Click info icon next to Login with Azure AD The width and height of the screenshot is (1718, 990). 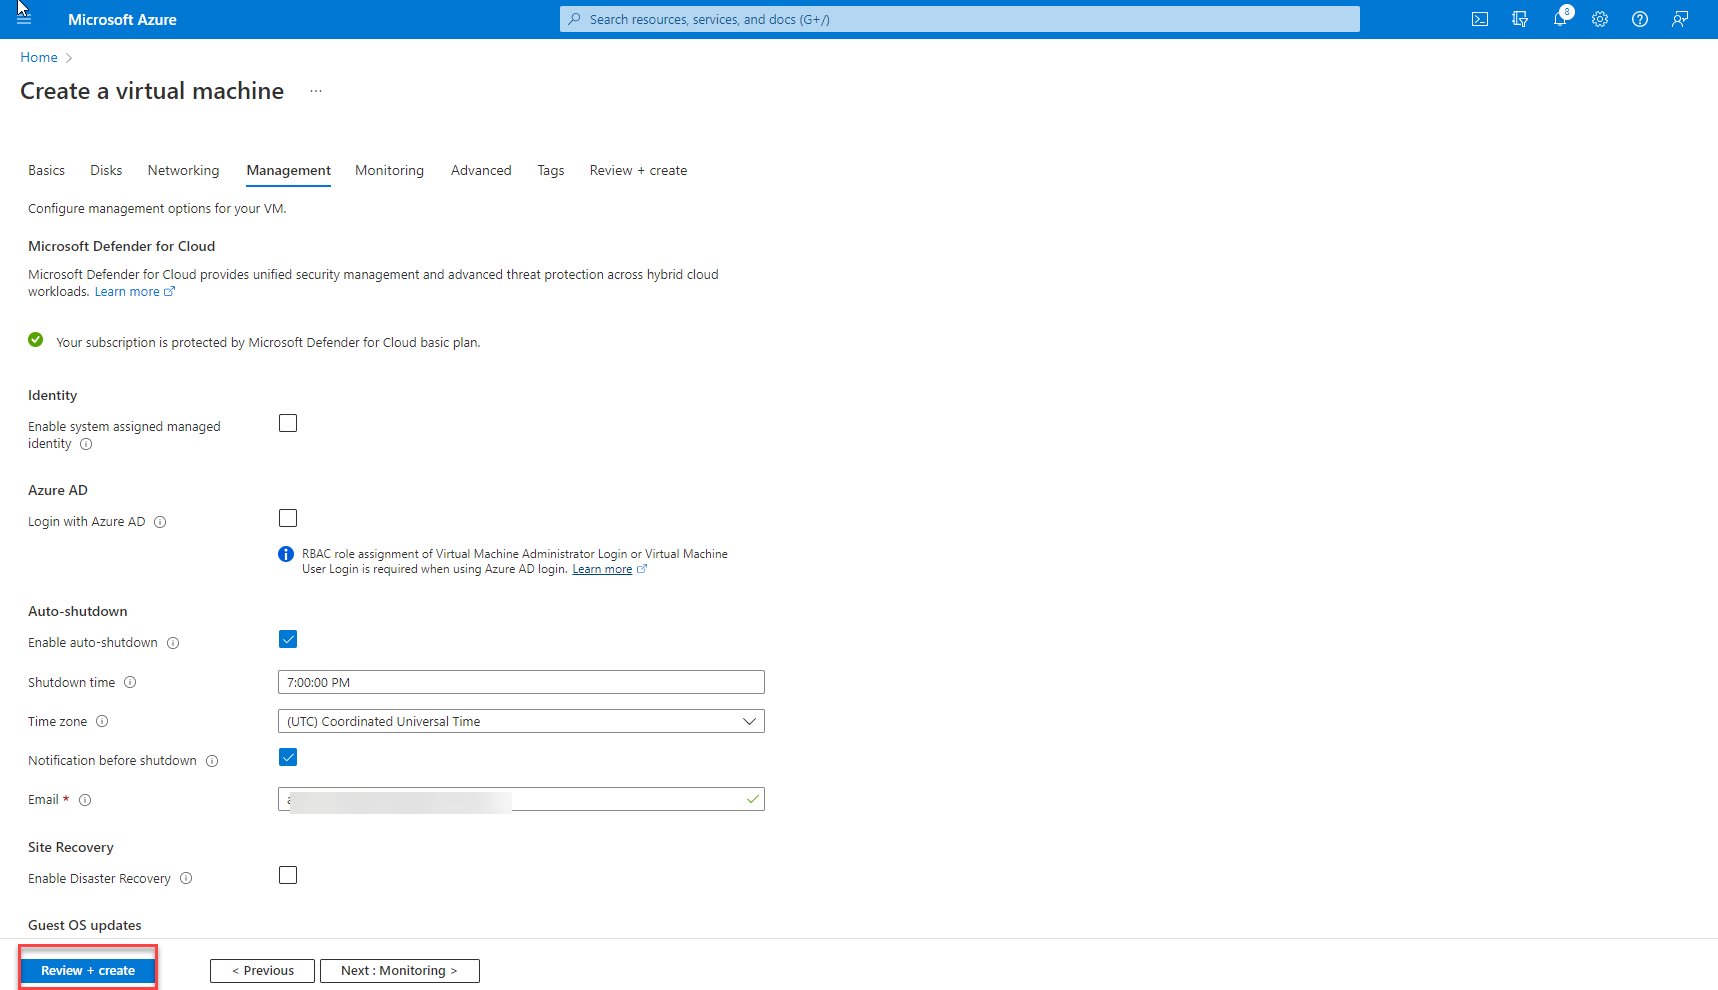160,522
